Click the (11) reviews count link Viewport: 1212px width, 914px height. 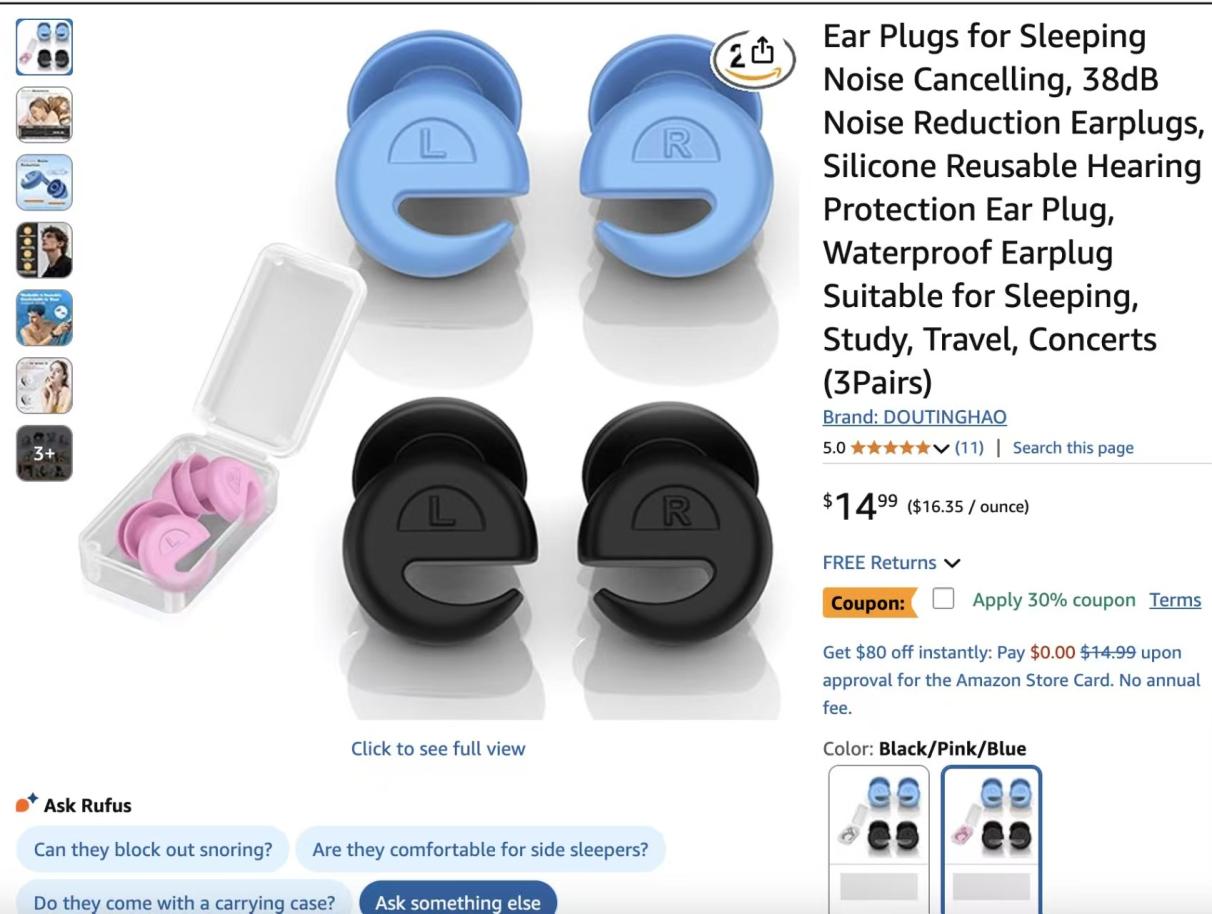pyautogui.click(x=968, y=447)
